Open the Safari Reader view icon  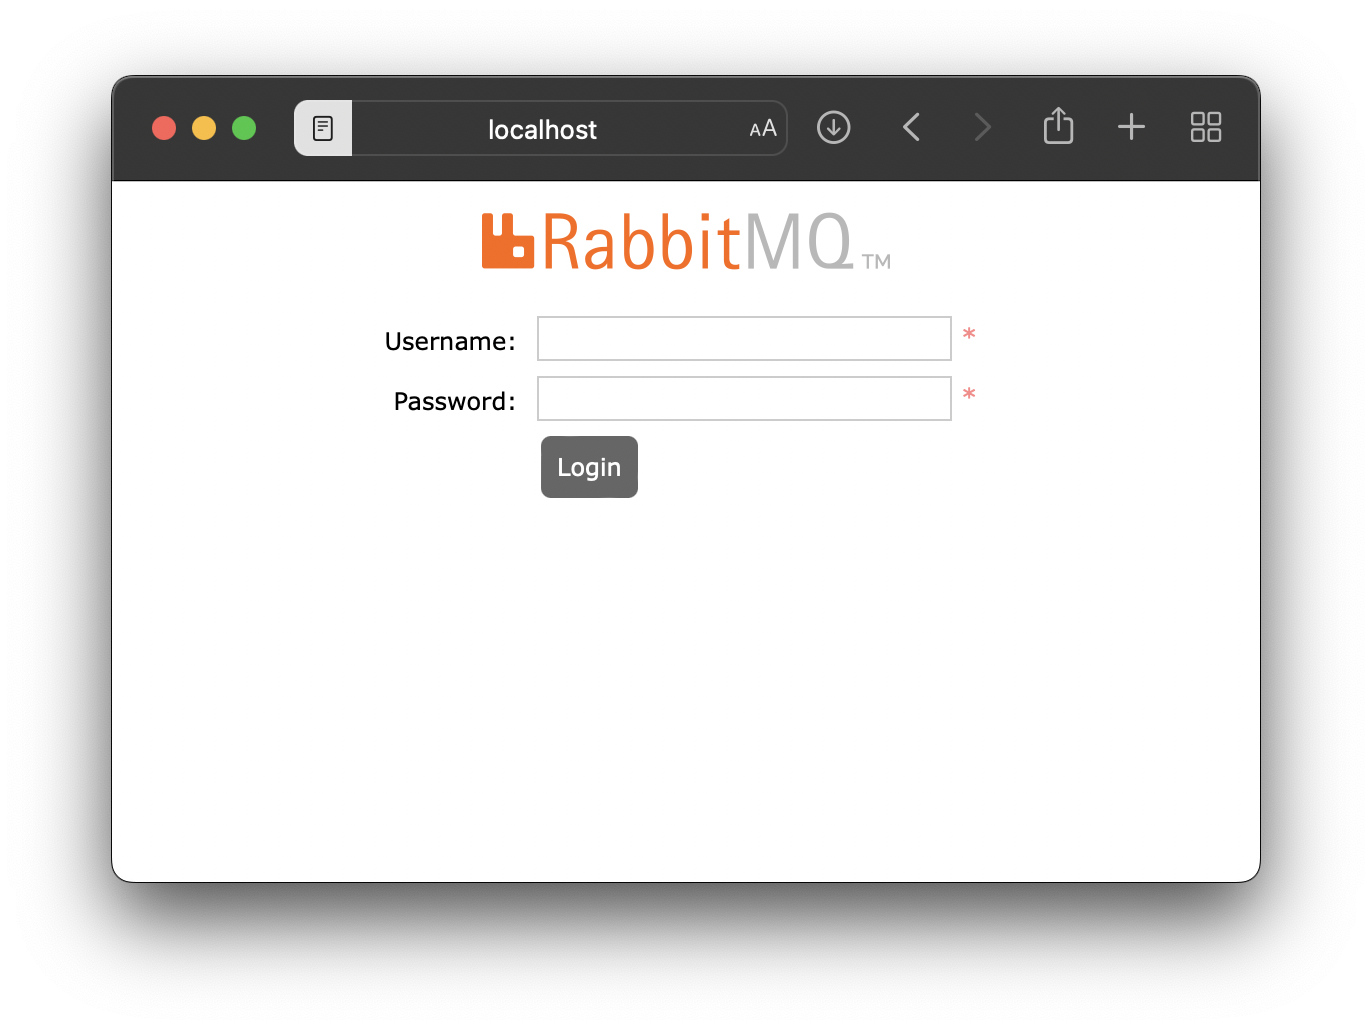322,128
